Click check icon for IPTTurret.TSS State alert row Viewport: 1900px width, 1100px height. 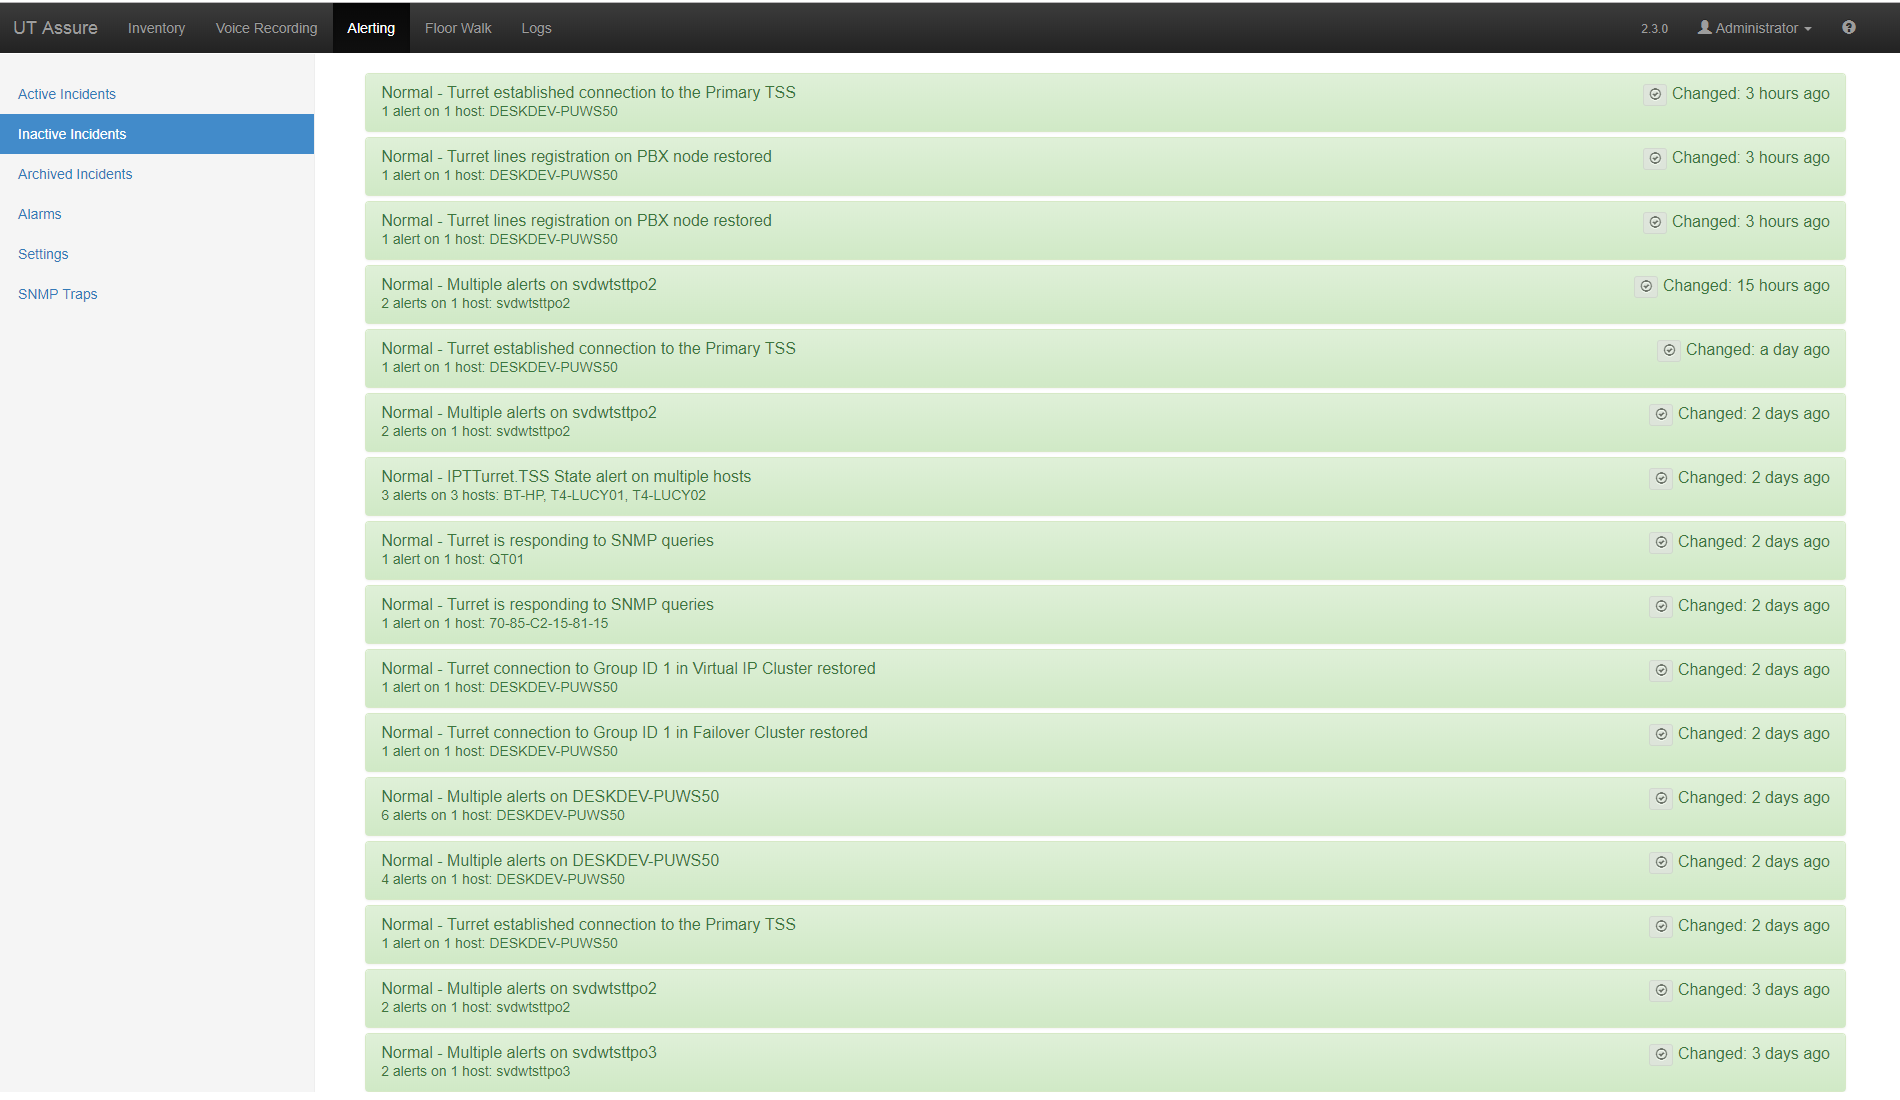[x=1661, y=478]
